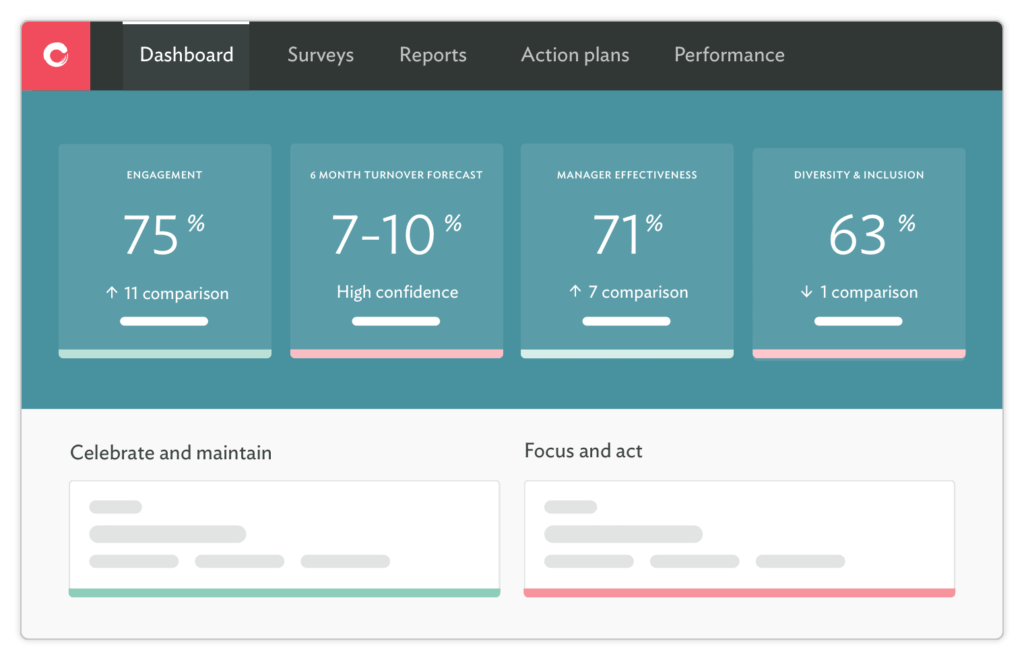The image size is (1024, 660).
Task: Go to Action plans
Action: [x=575, y=55]
